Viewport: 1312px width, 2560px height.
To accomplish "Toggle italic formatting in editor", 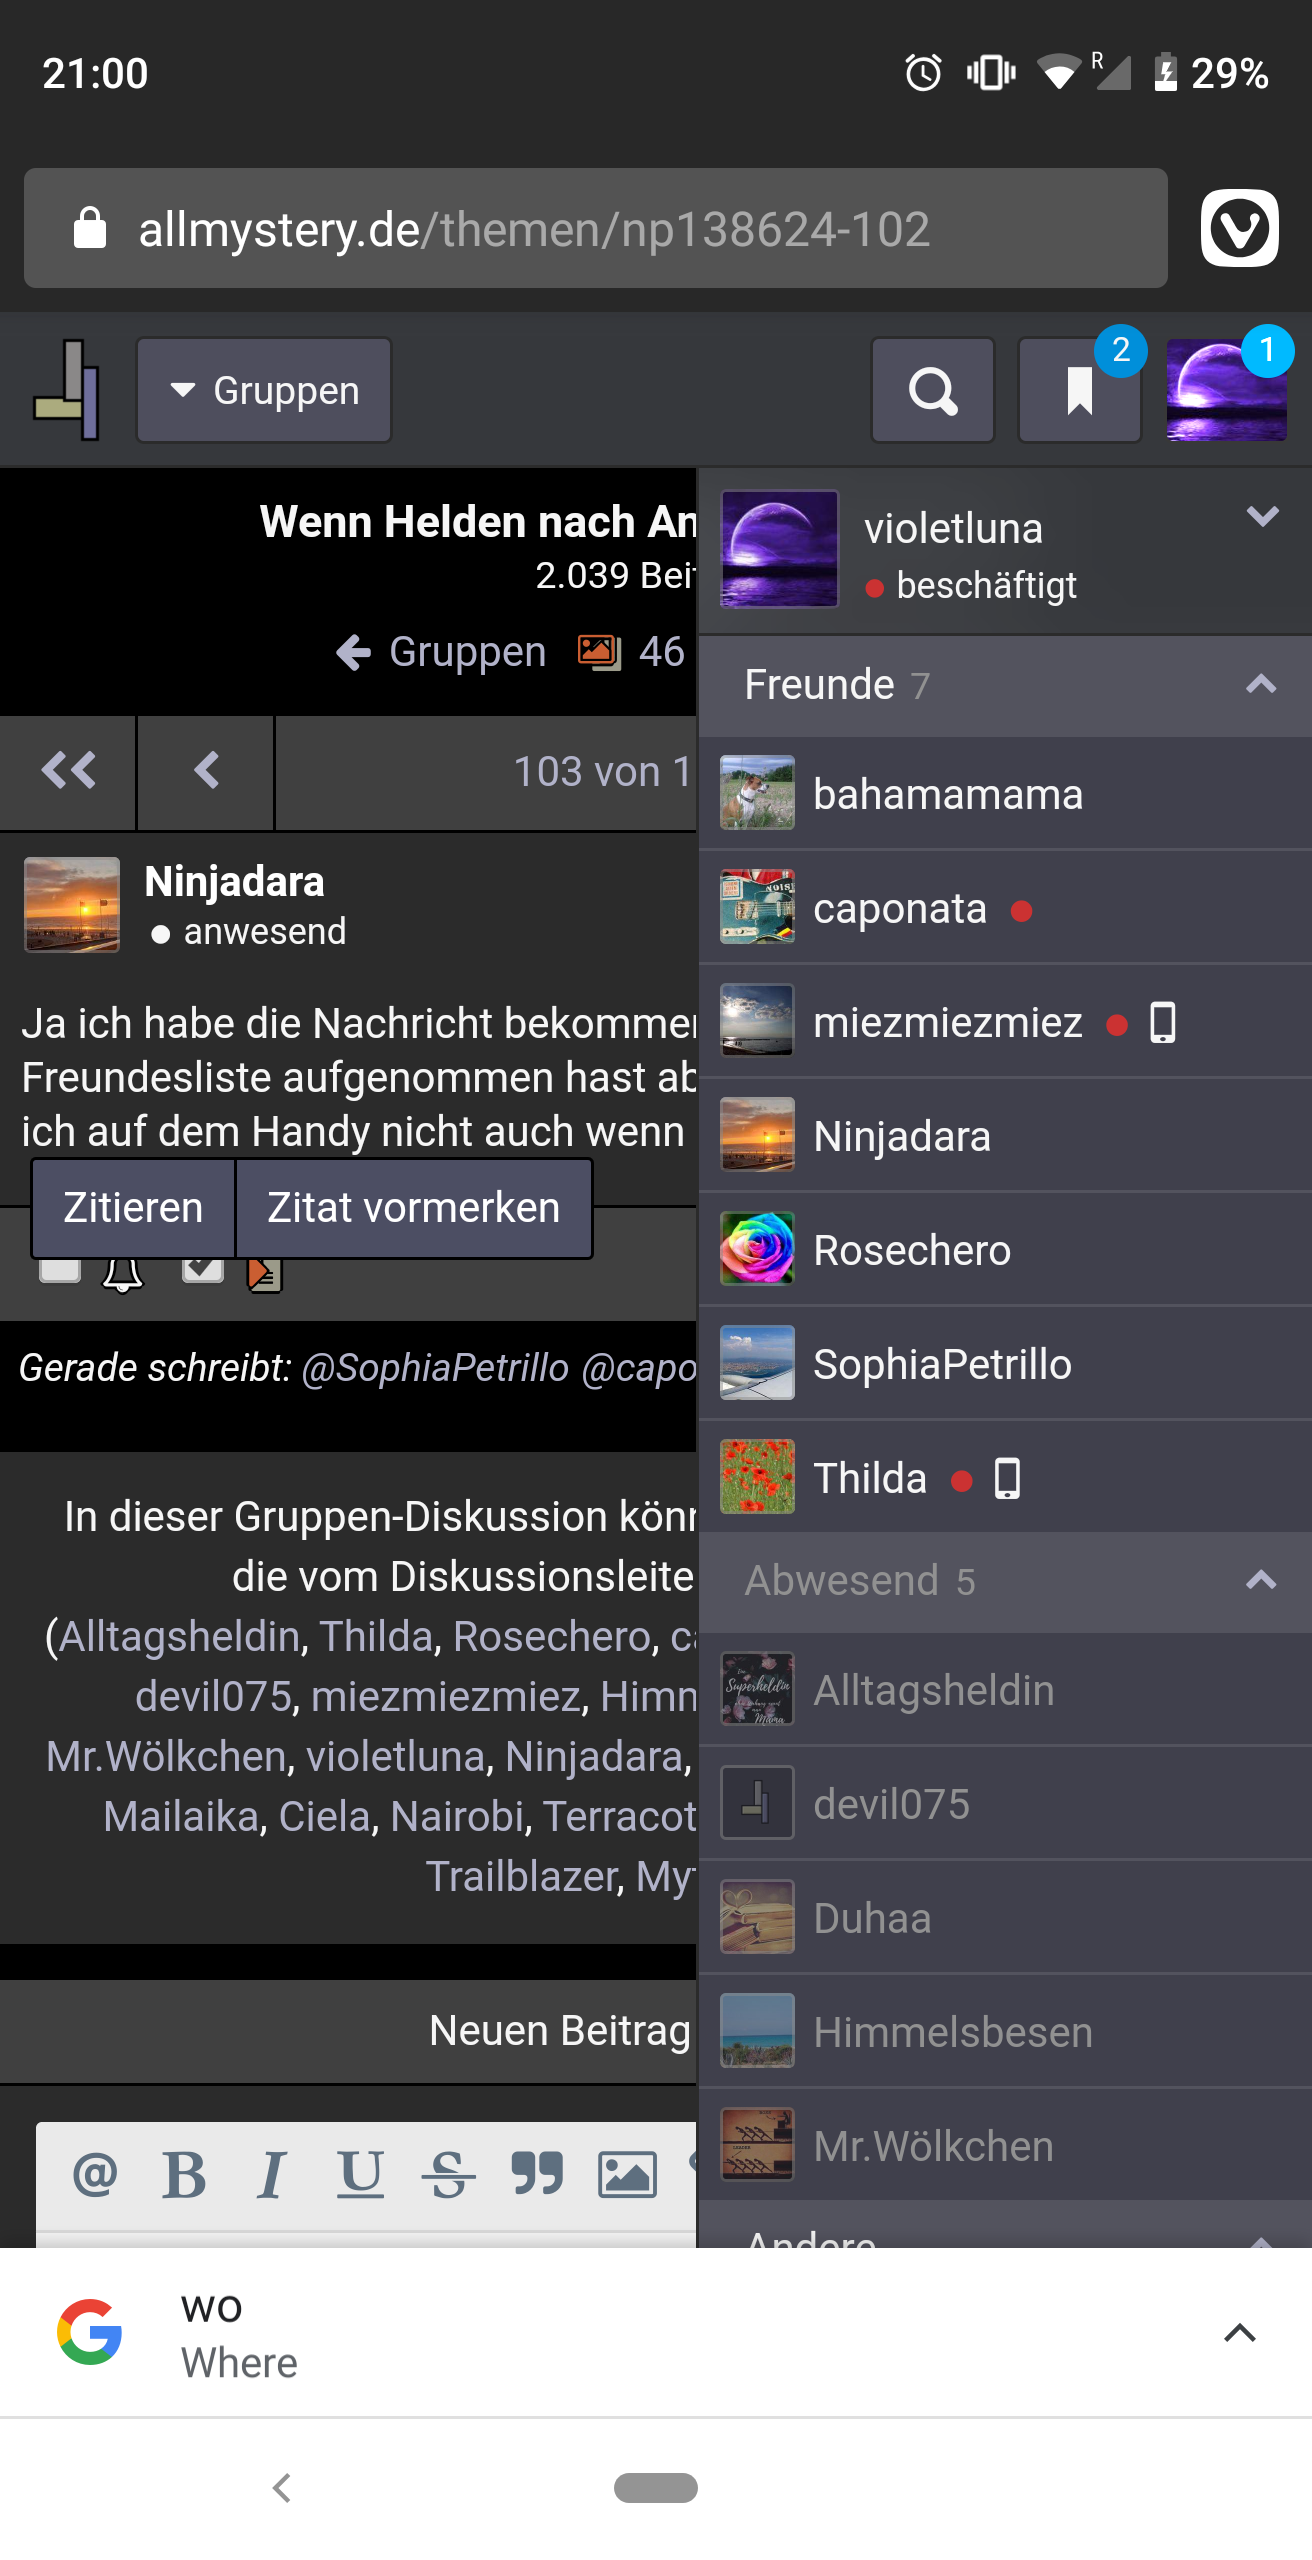I will click(x=271, y=2174).
